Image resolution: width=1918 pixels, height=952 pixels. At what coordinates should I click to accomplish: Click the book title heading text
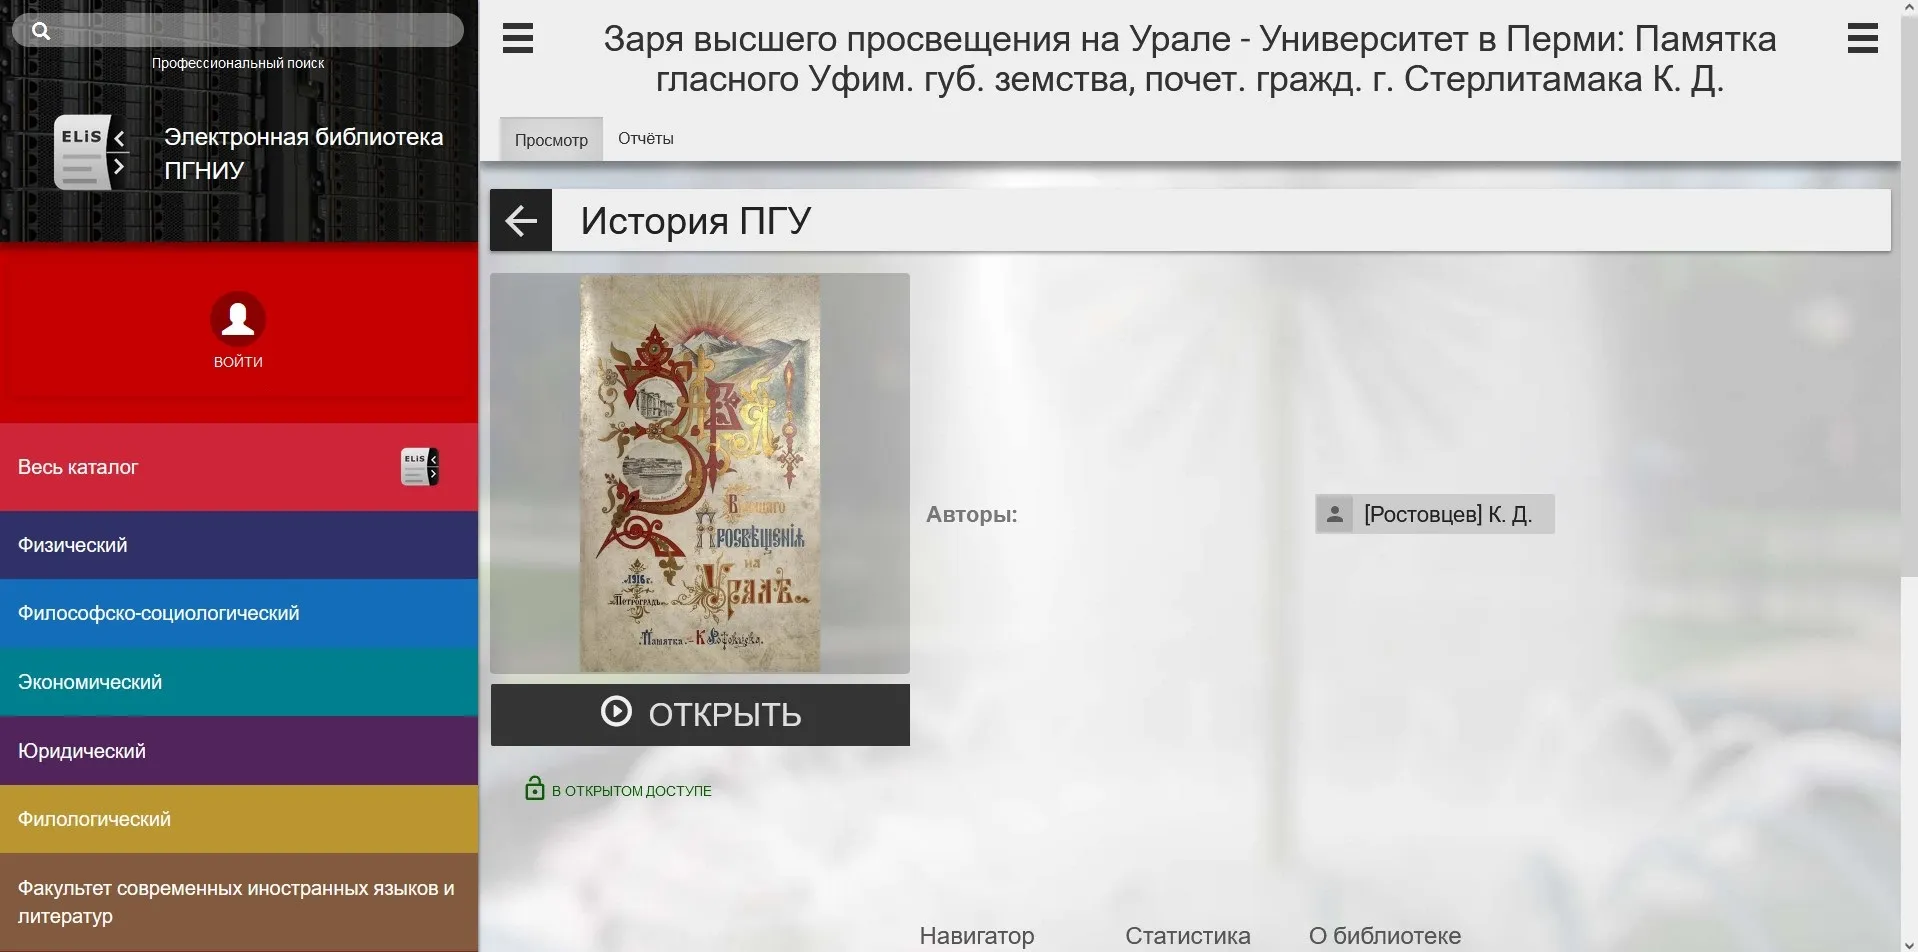1190,59
